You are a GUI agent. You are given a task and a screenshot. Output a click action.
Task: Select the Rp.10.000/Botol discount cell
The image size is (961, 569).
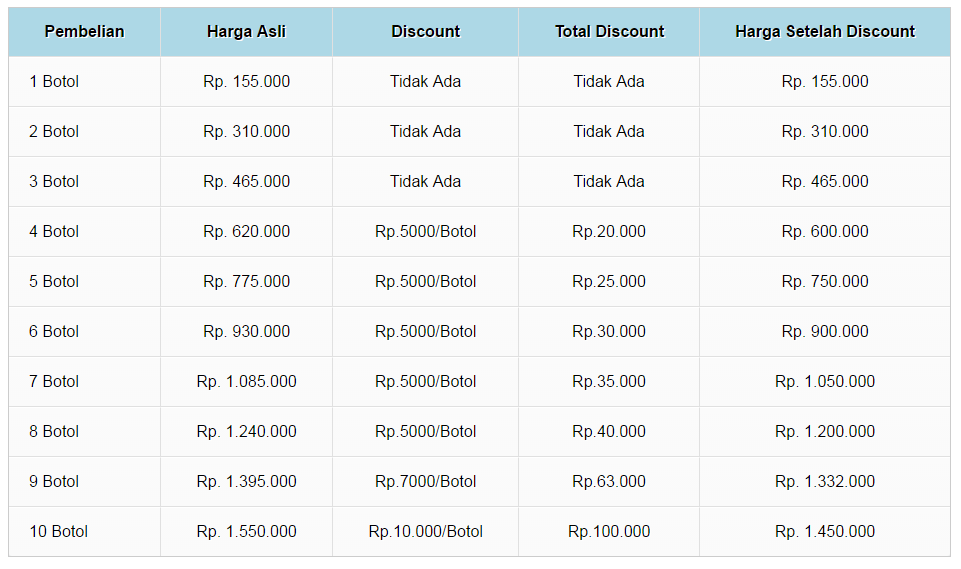(425, 531)
